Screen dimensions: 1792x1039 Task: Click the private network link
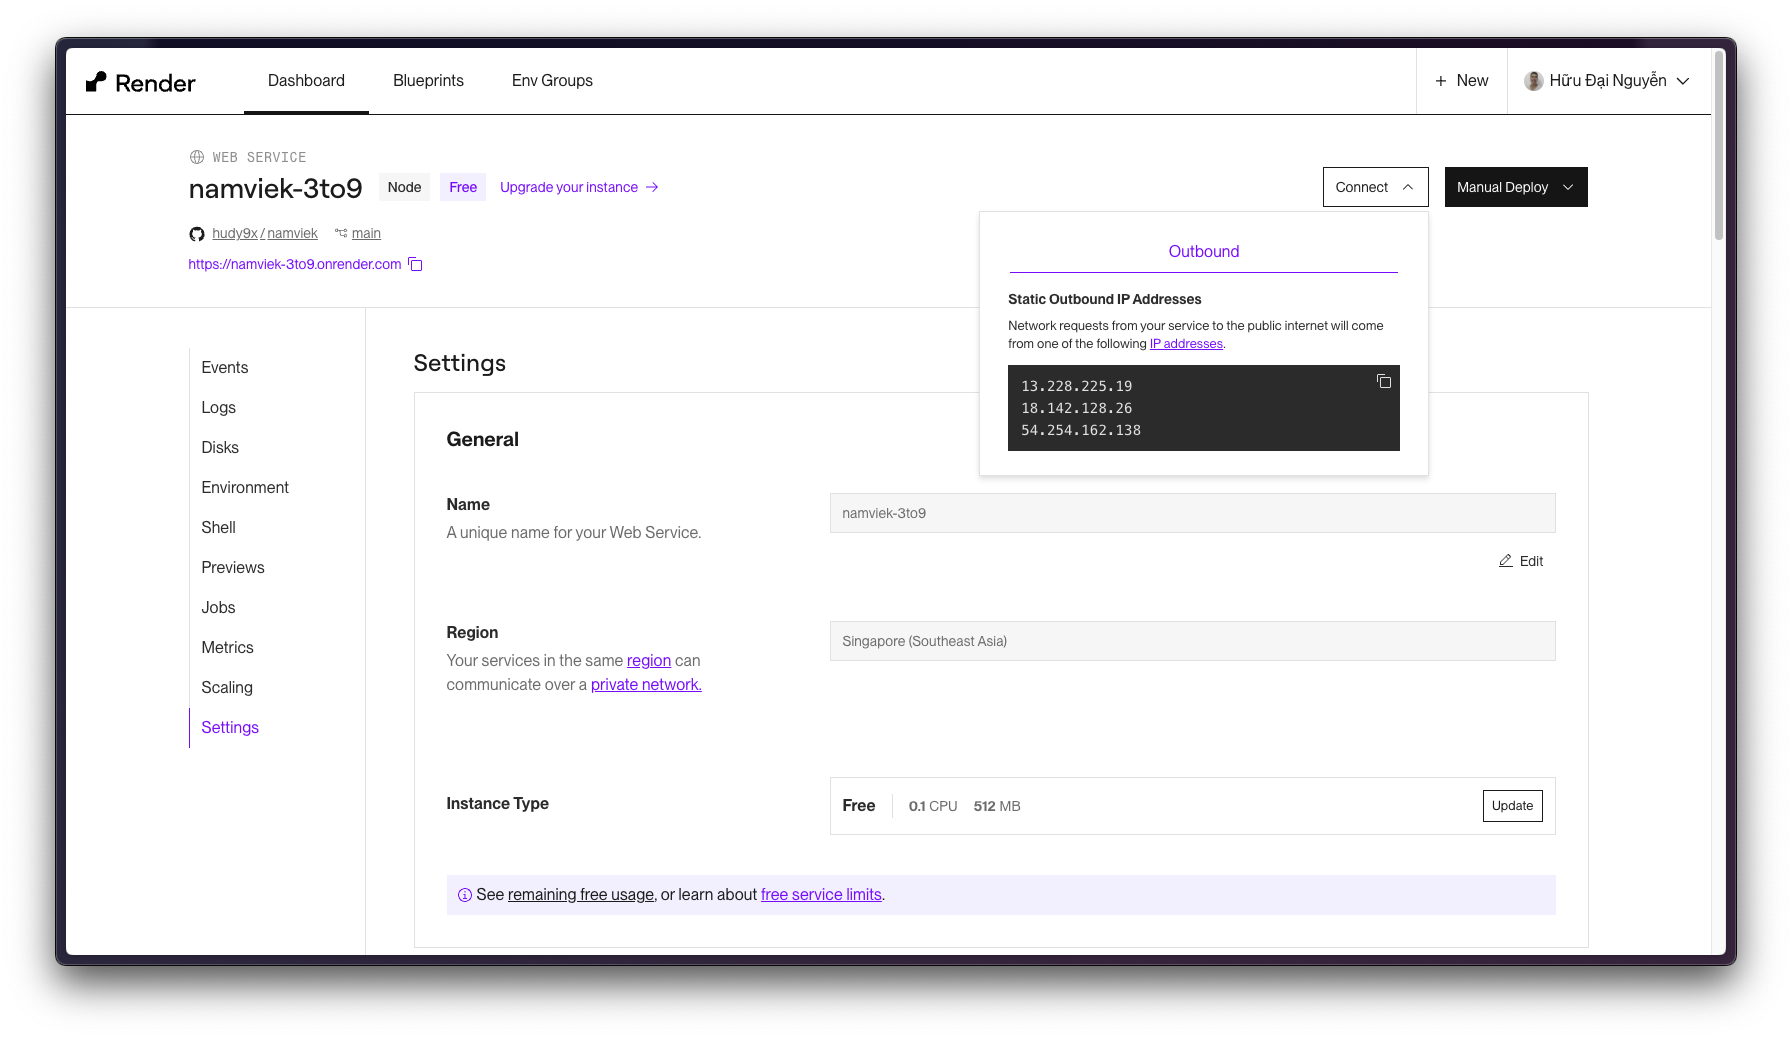[x=646, y=685]
